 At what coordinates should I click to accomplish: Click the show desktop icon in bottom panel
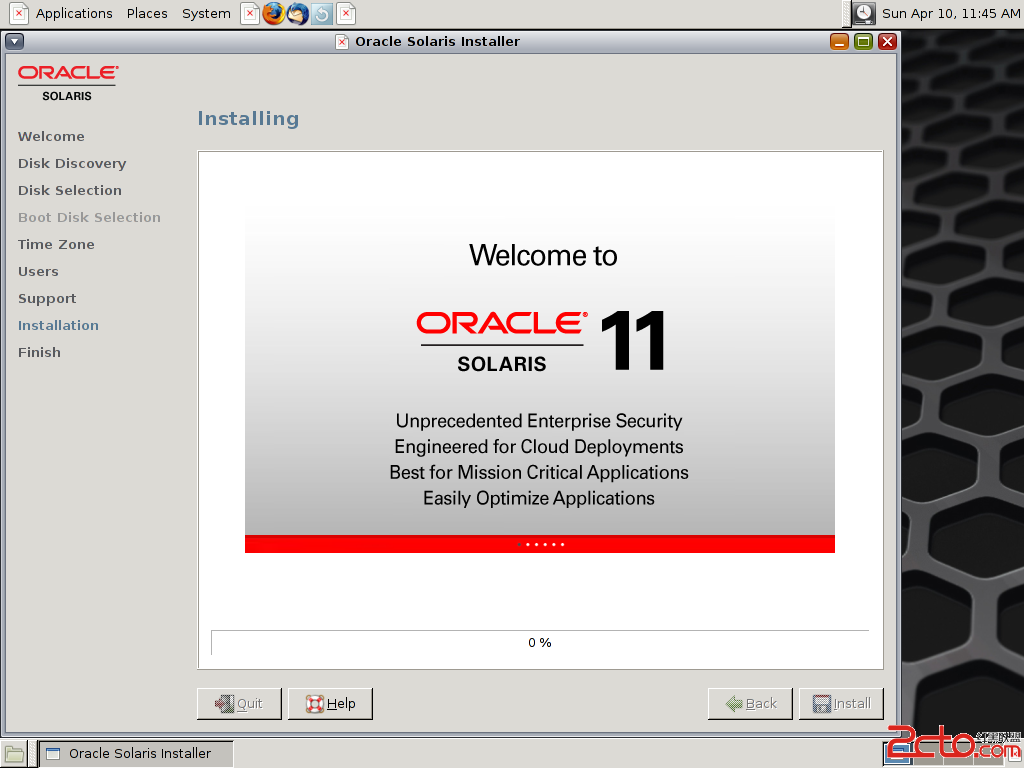[x=14, y=754]
